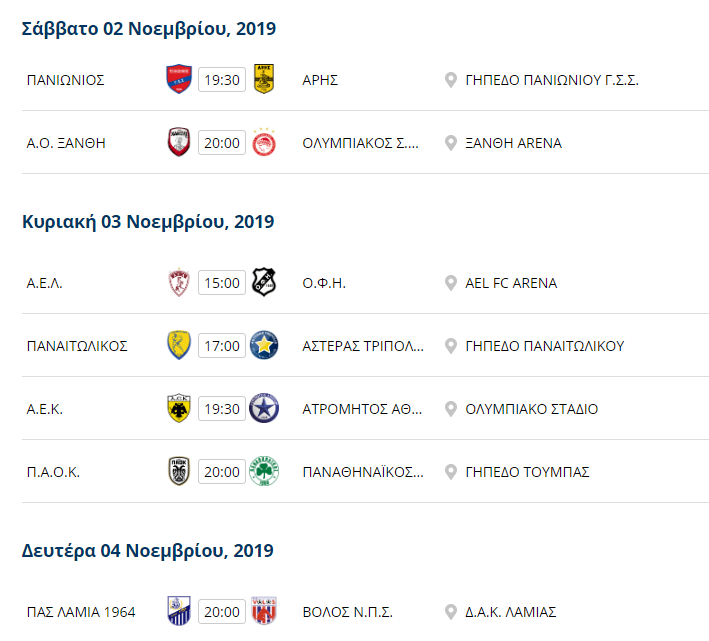The image size is (709, 641).
Task: Click the AEK yellow-black eagle crest
Action: click(x=178, y=409)
